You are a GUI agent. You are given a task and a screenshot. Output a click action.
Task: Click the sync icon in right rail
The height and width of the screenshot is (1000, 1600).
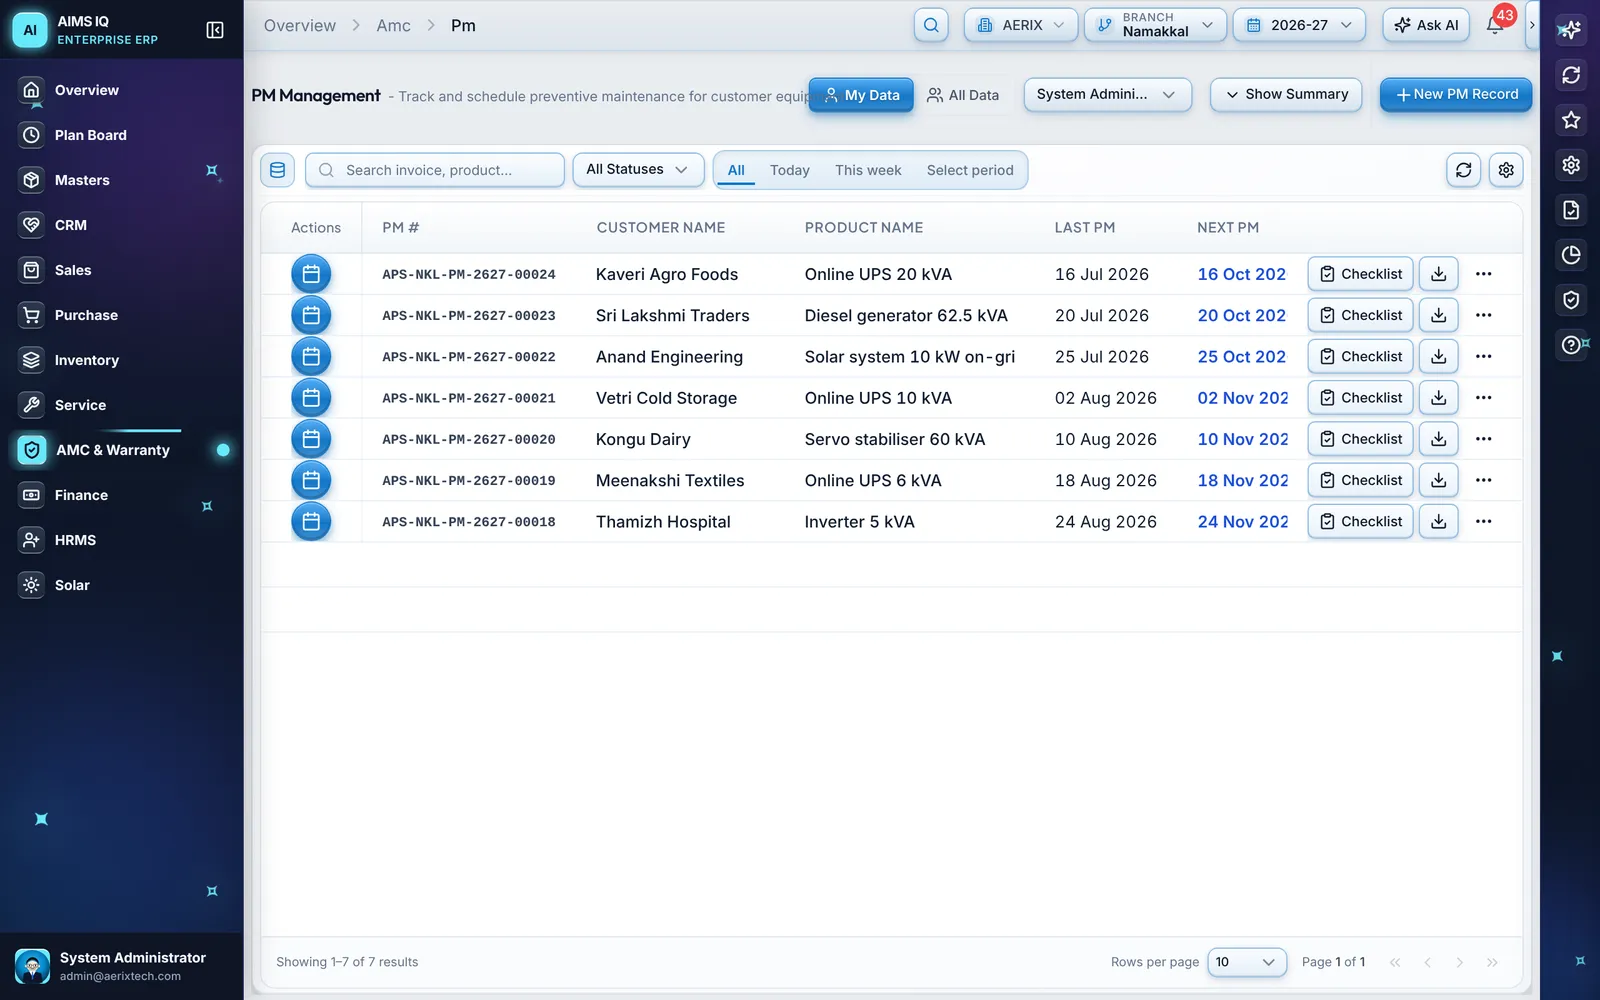tap(1571, 75)
